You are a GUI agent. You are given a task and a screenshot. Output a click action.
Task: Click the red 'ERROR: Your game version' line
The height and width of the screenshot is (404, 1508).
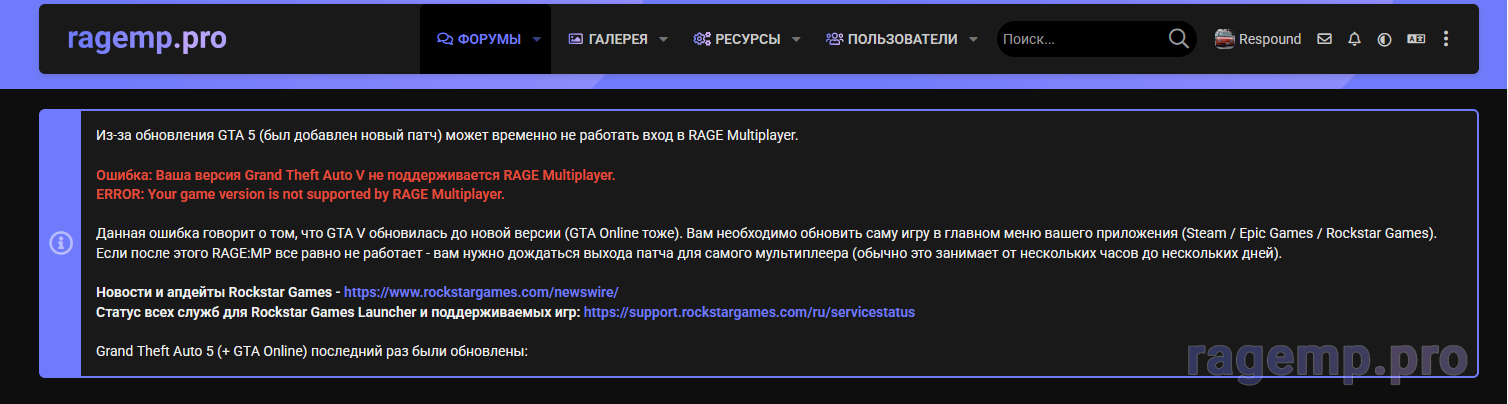[x=300, y=194]
